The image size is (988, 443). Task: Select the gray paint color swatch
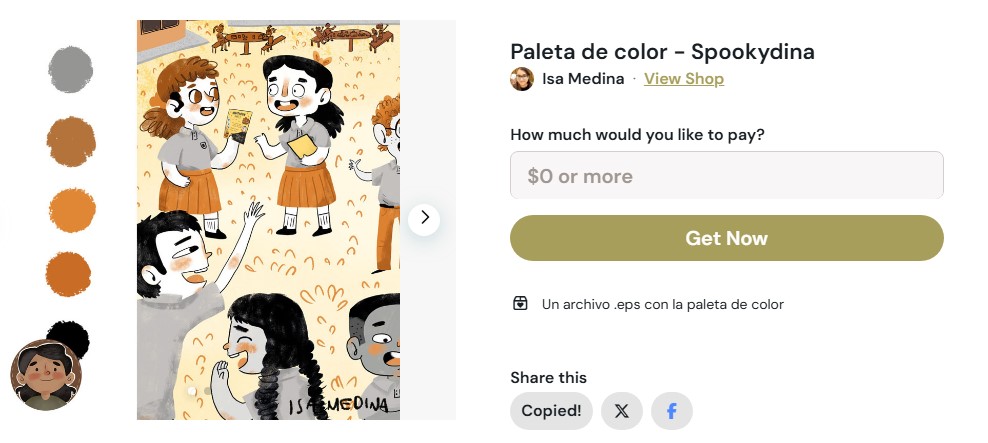pyautogui.click(x=71, y=69)
